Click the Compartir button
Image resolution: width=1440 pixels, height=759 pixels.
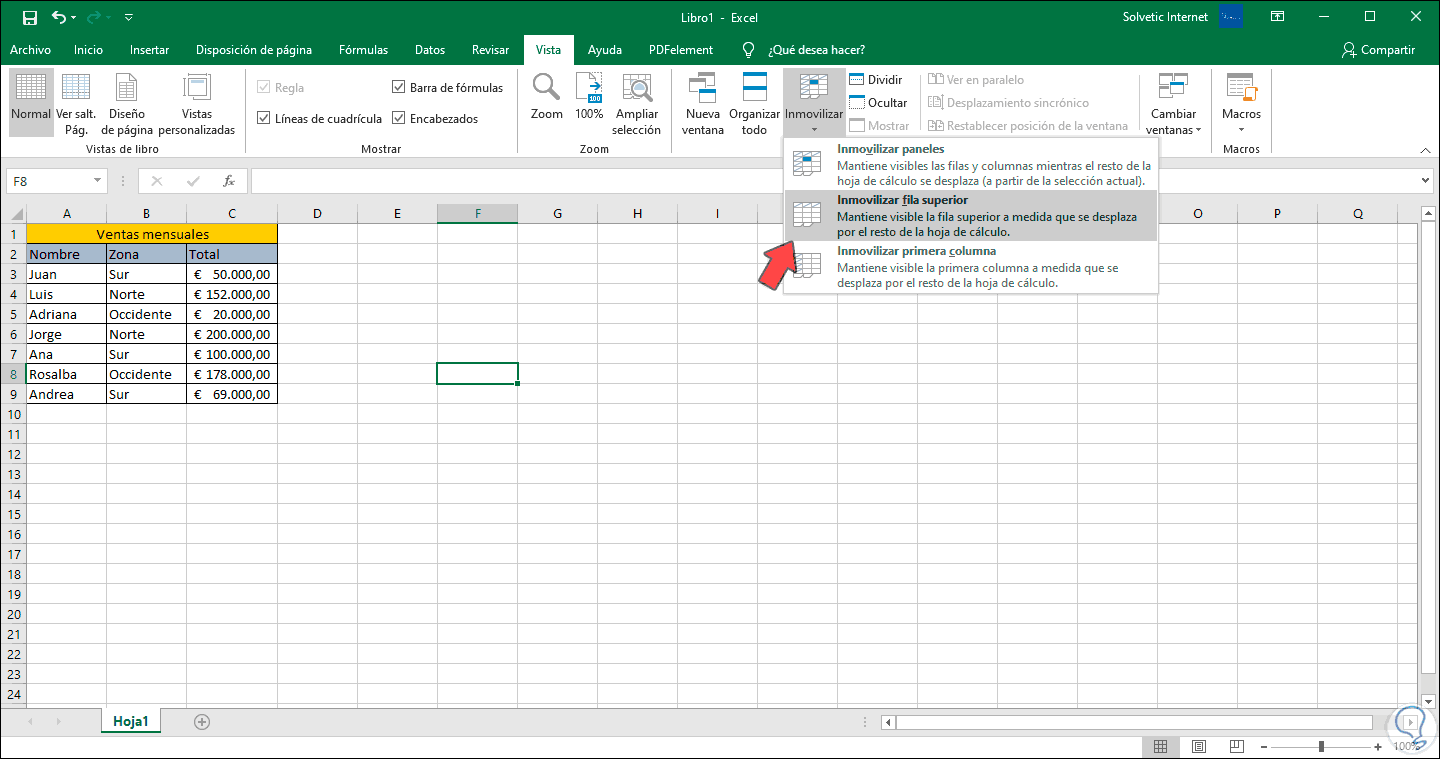[x=1378, y=50]
